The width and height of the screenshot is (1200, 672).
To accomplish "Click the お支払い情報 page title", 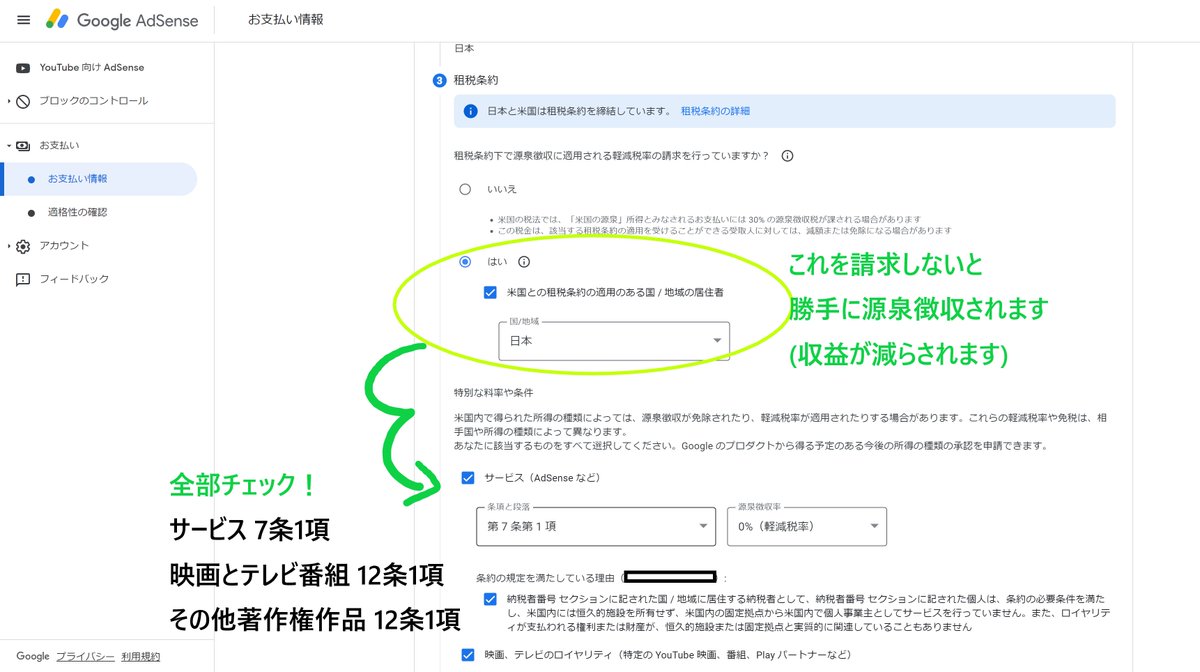I will (x=286, y=20).
